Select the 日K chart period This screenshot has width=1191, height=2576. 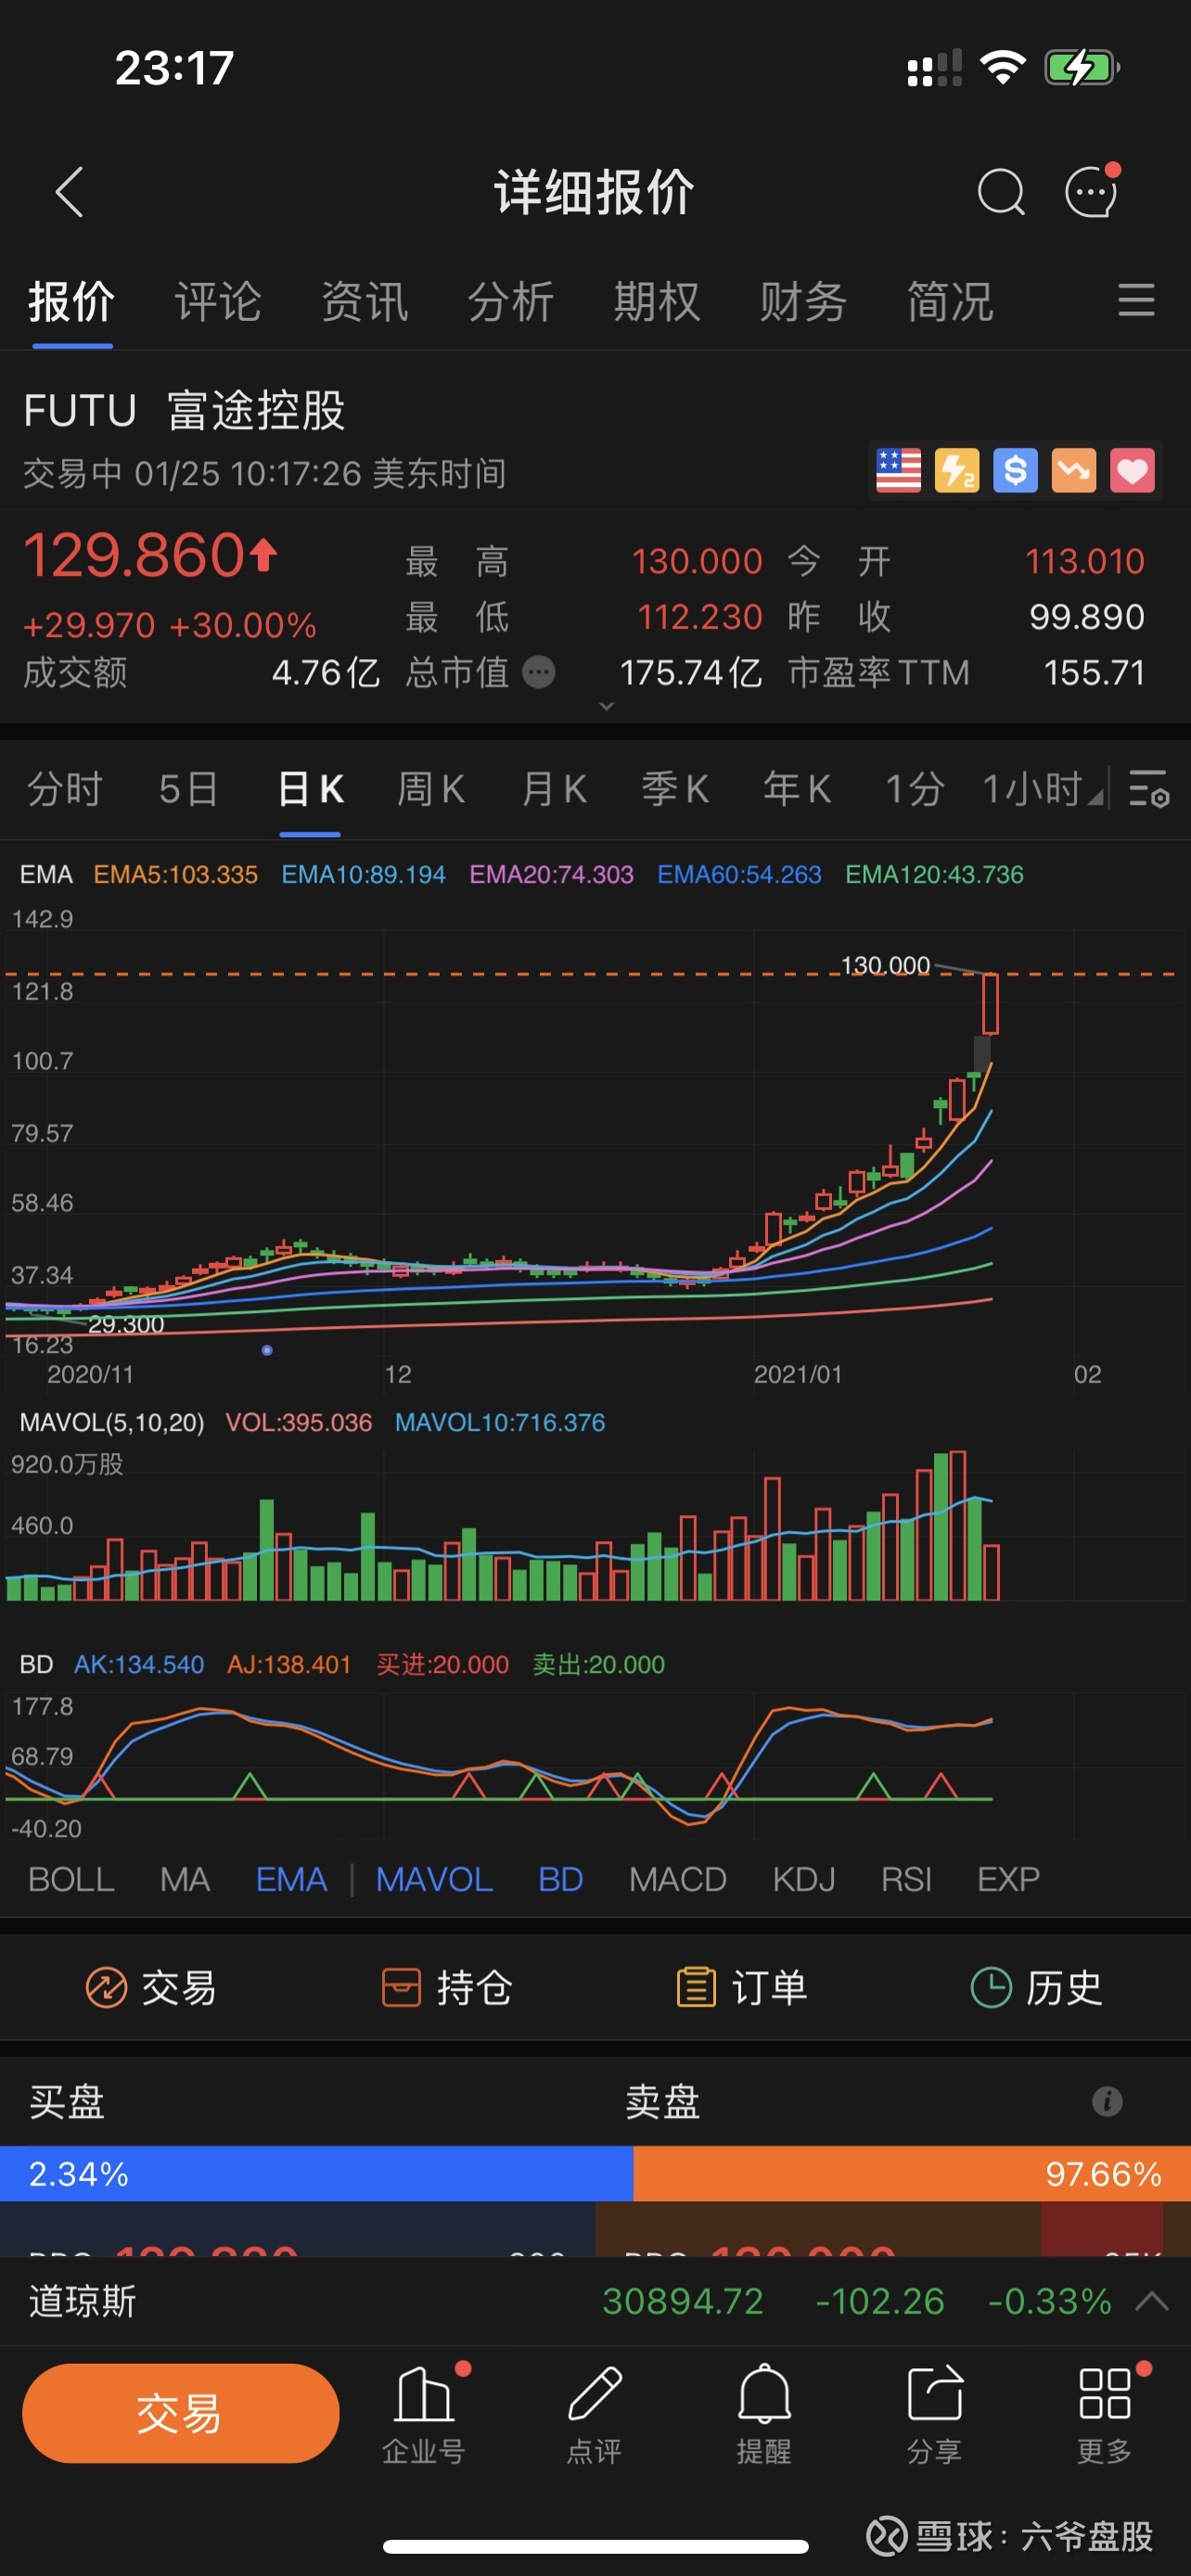310,789
